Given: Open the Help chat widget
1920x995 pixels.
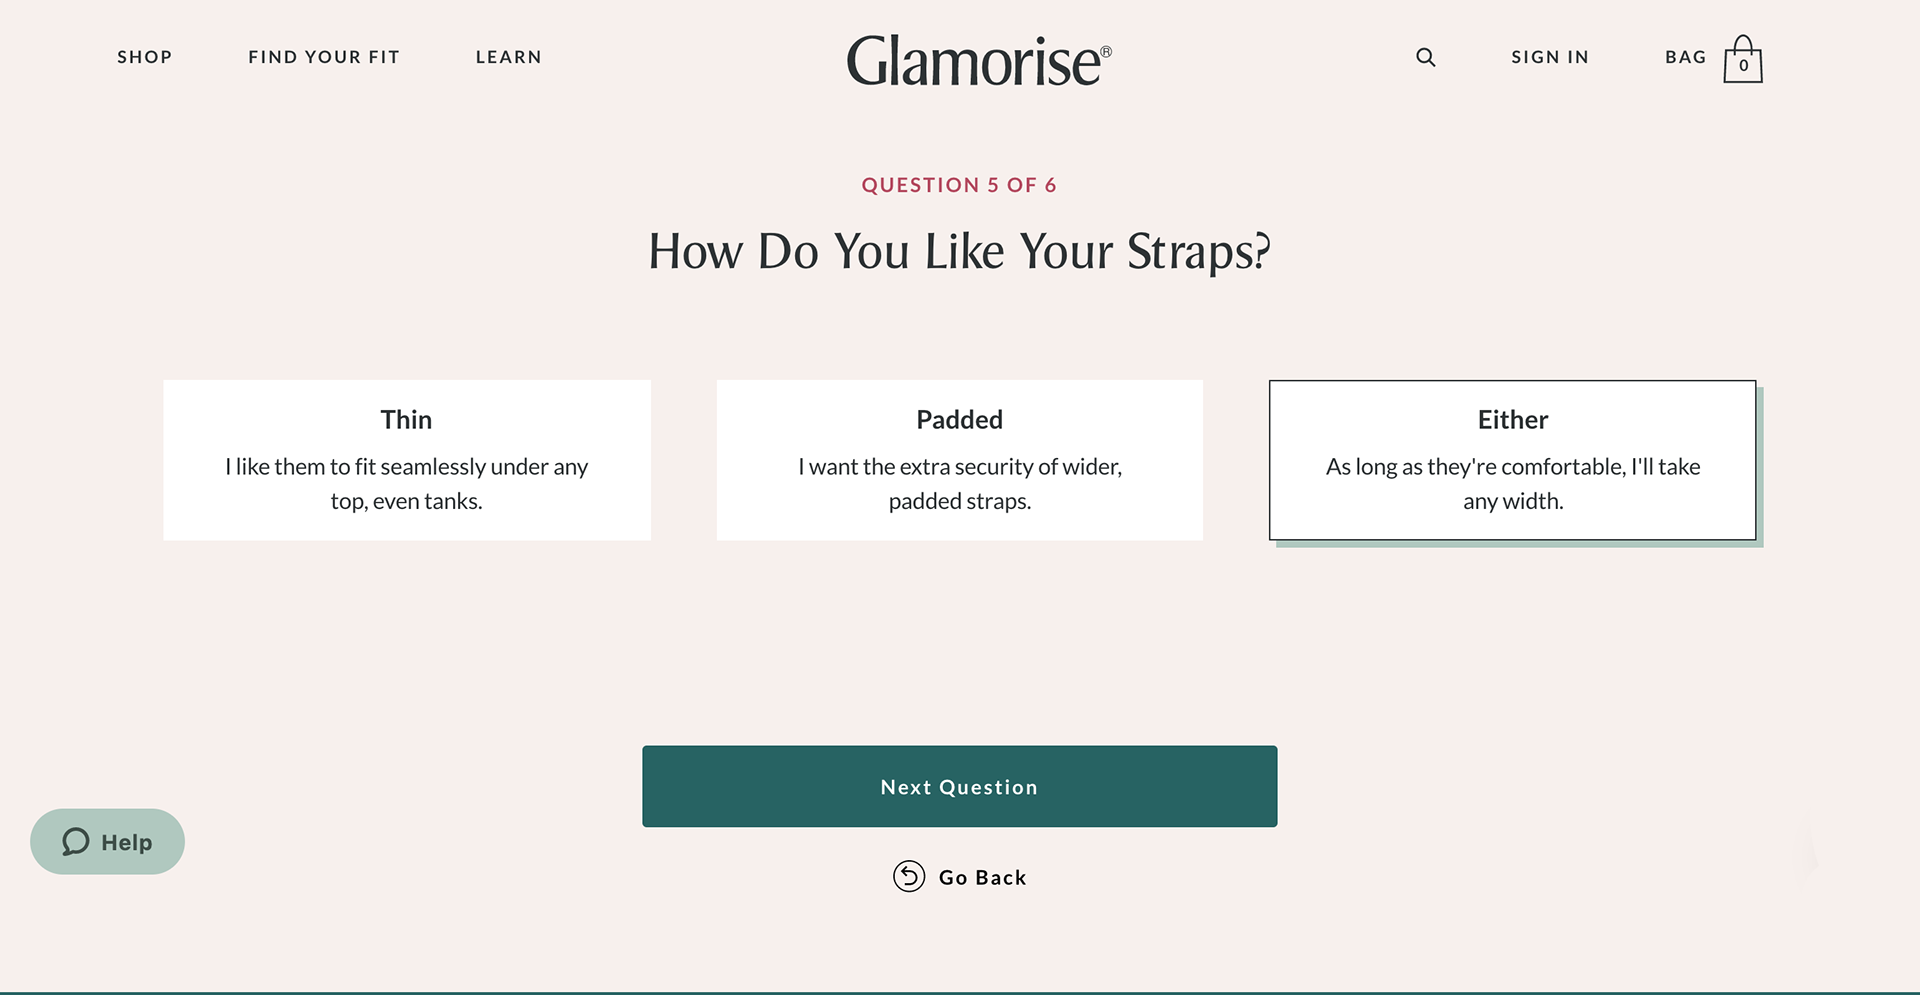Looking at the screenshot, I should tap(107, 842).
